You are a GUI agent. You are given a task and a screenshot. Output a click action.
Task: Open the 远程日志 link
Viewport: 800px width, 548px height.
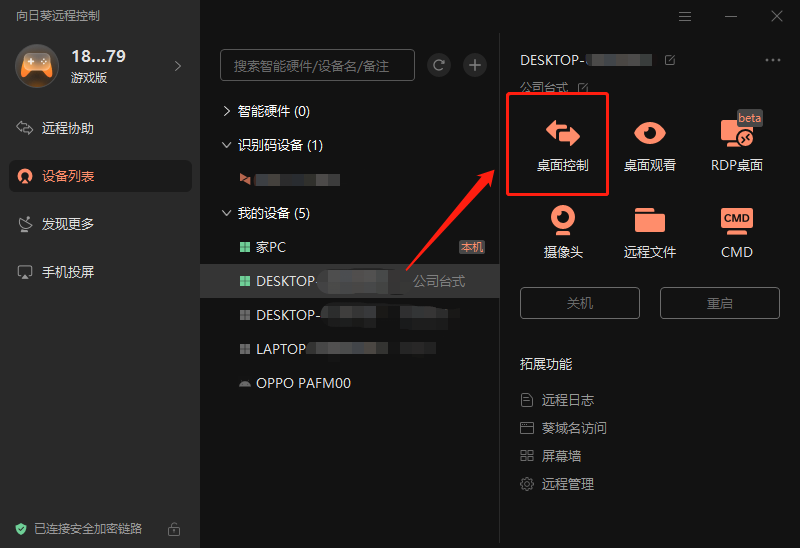click(567, 400)
